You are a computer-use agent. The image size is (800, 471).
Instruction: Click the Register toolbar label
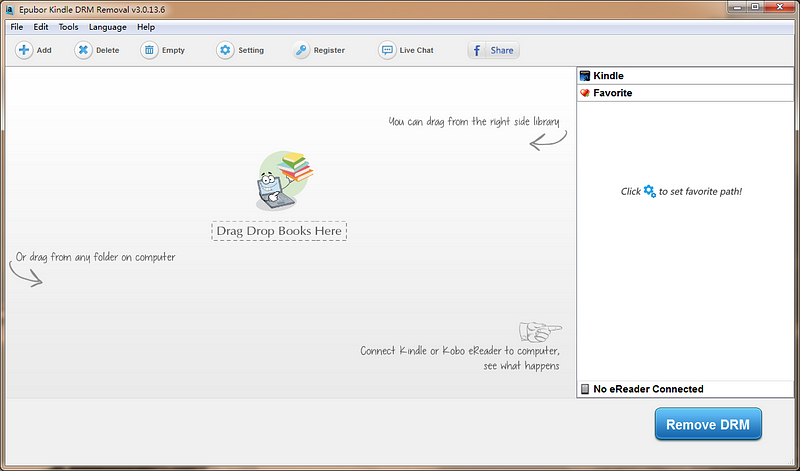329,50
